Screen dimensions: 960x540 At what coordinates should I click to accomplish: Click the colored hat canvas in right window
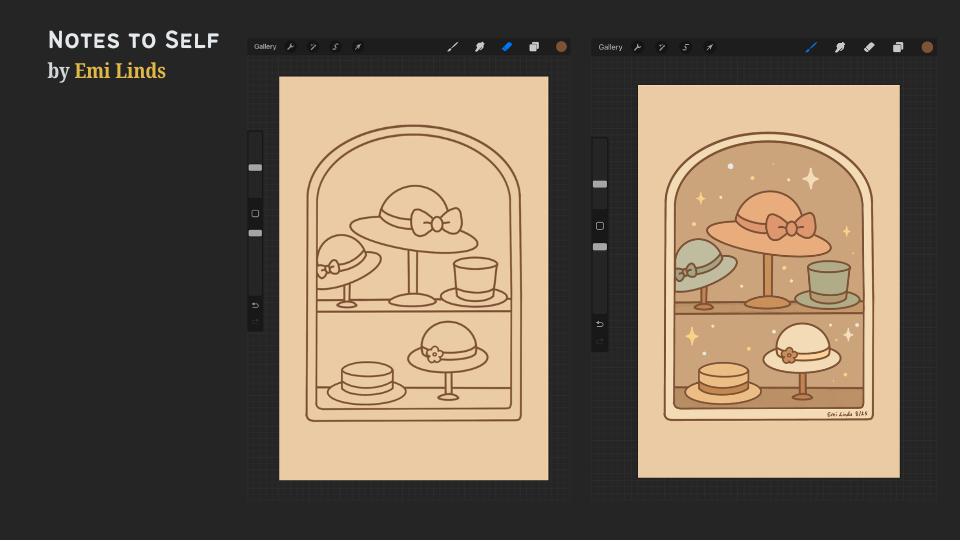click(x=769, y=282)
